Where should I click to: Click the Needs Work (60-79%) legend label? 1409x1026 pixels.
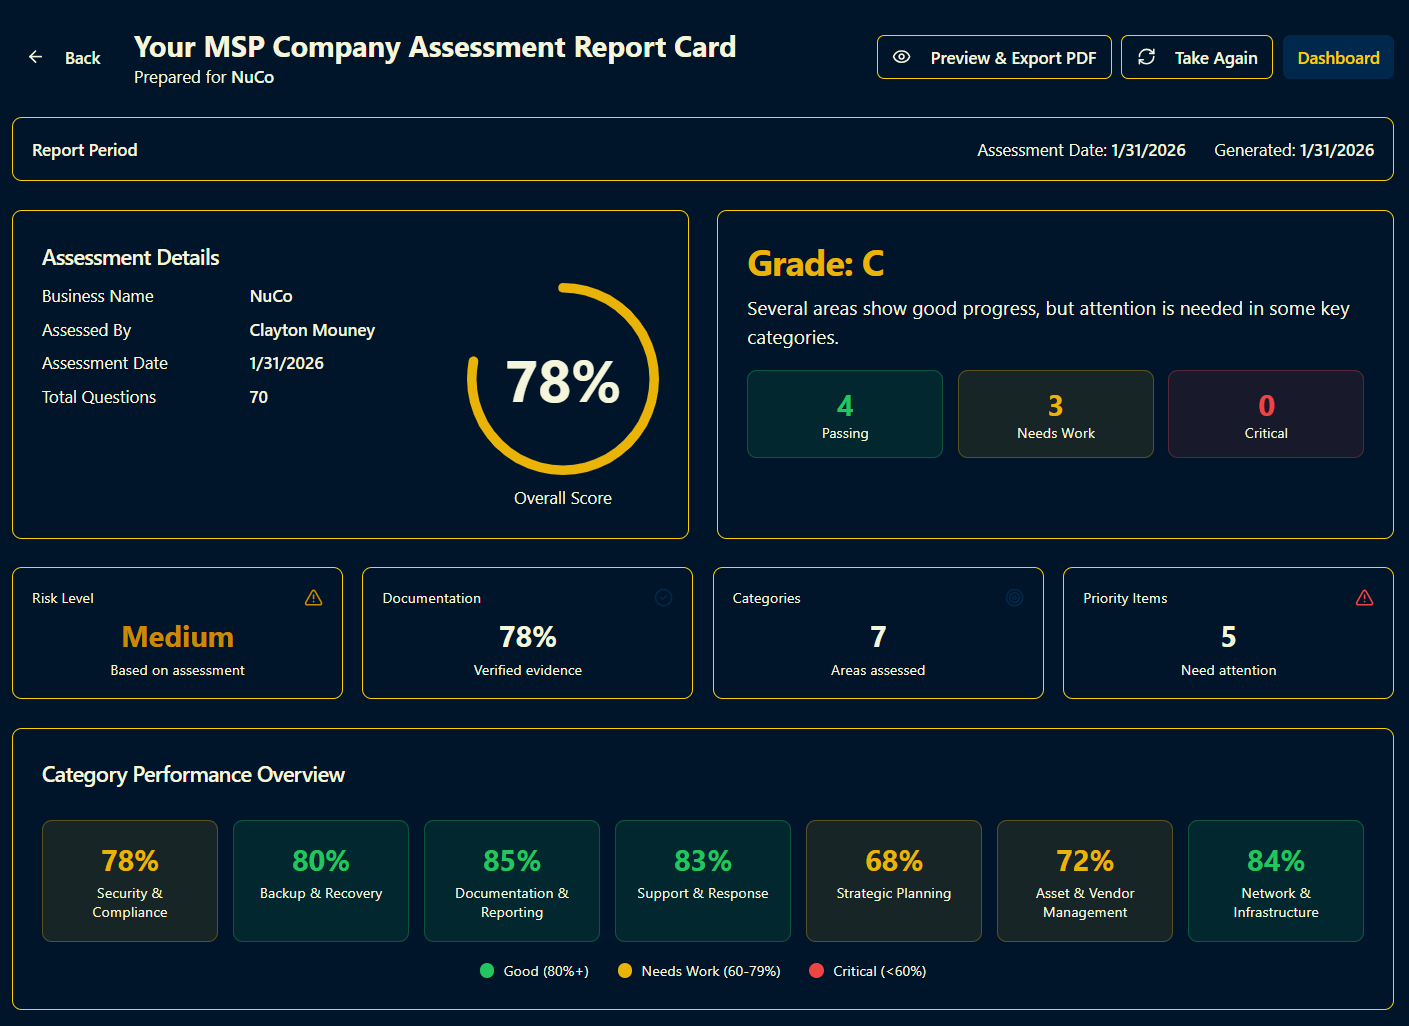(711, 971)
